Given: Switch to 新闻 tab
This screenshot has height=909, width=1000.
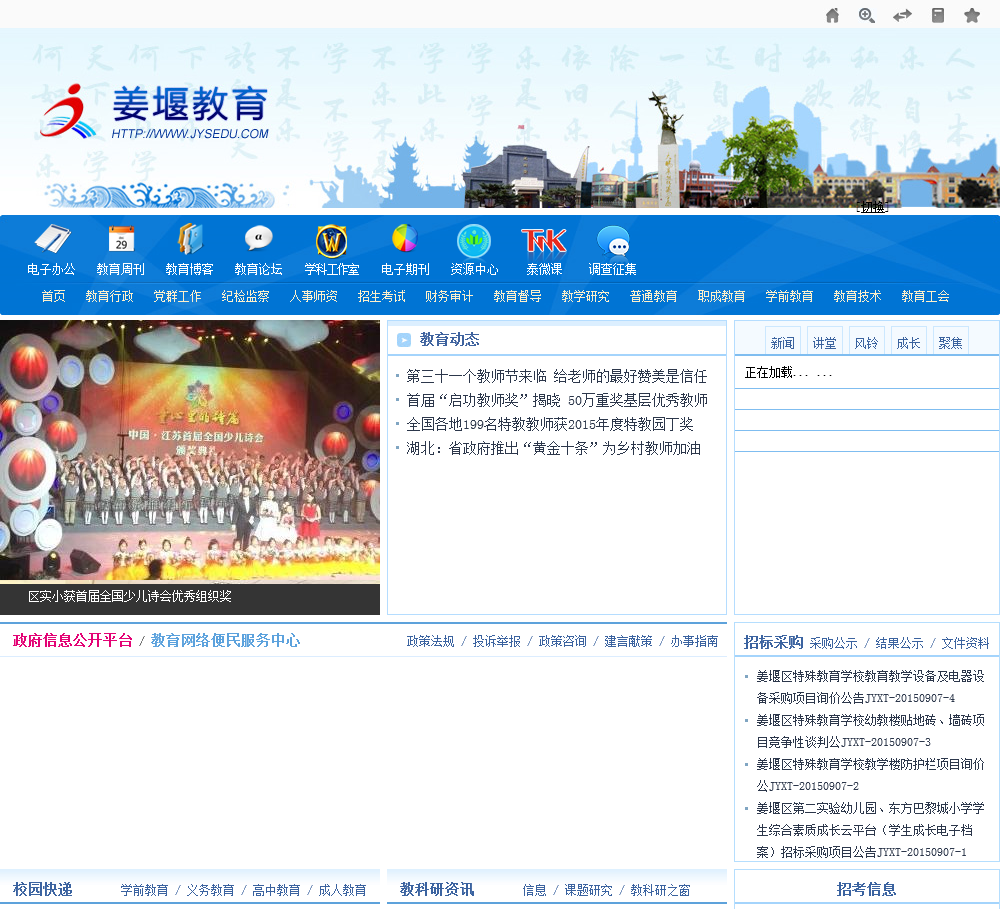Looking at the screenshot, I should pos(783,342).
